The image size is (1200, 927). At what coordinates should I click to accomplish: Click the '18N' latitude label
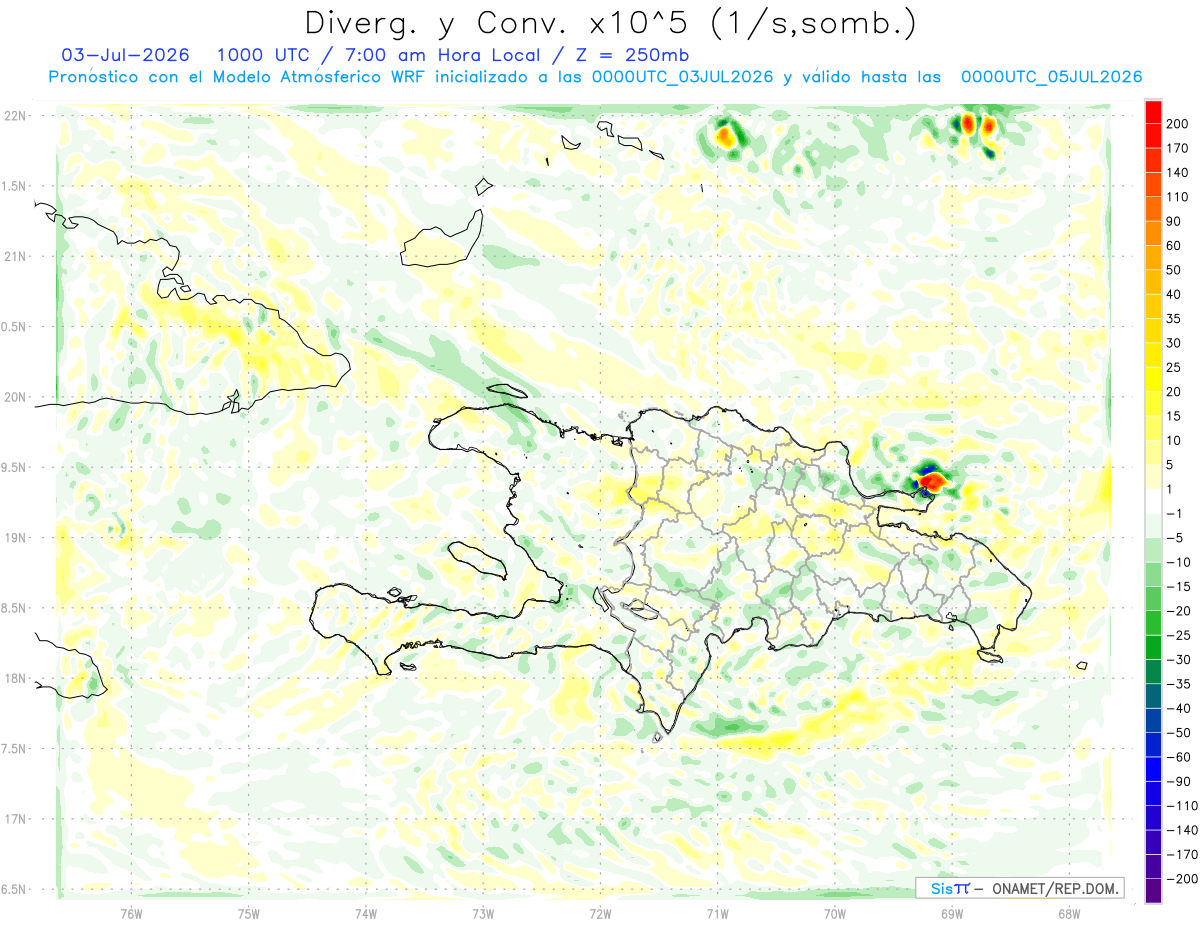click(15, 678)
